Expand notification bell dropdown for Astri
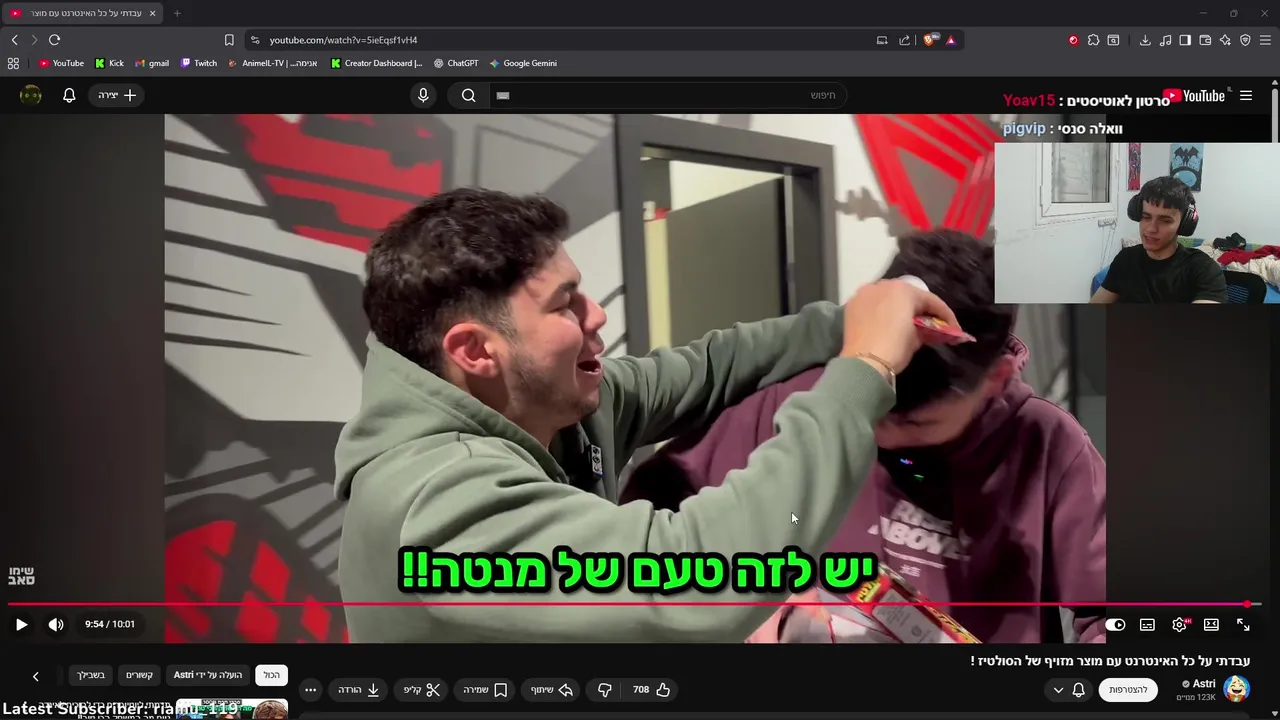 coord(1068,689)
